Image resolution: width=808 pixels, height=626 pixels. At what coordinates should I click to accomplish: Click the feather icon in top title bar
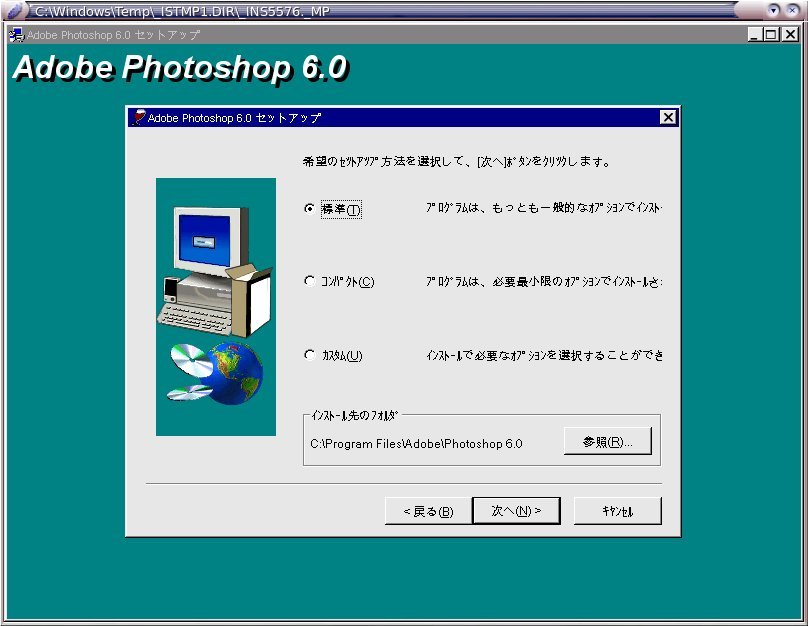pos(15,10)
